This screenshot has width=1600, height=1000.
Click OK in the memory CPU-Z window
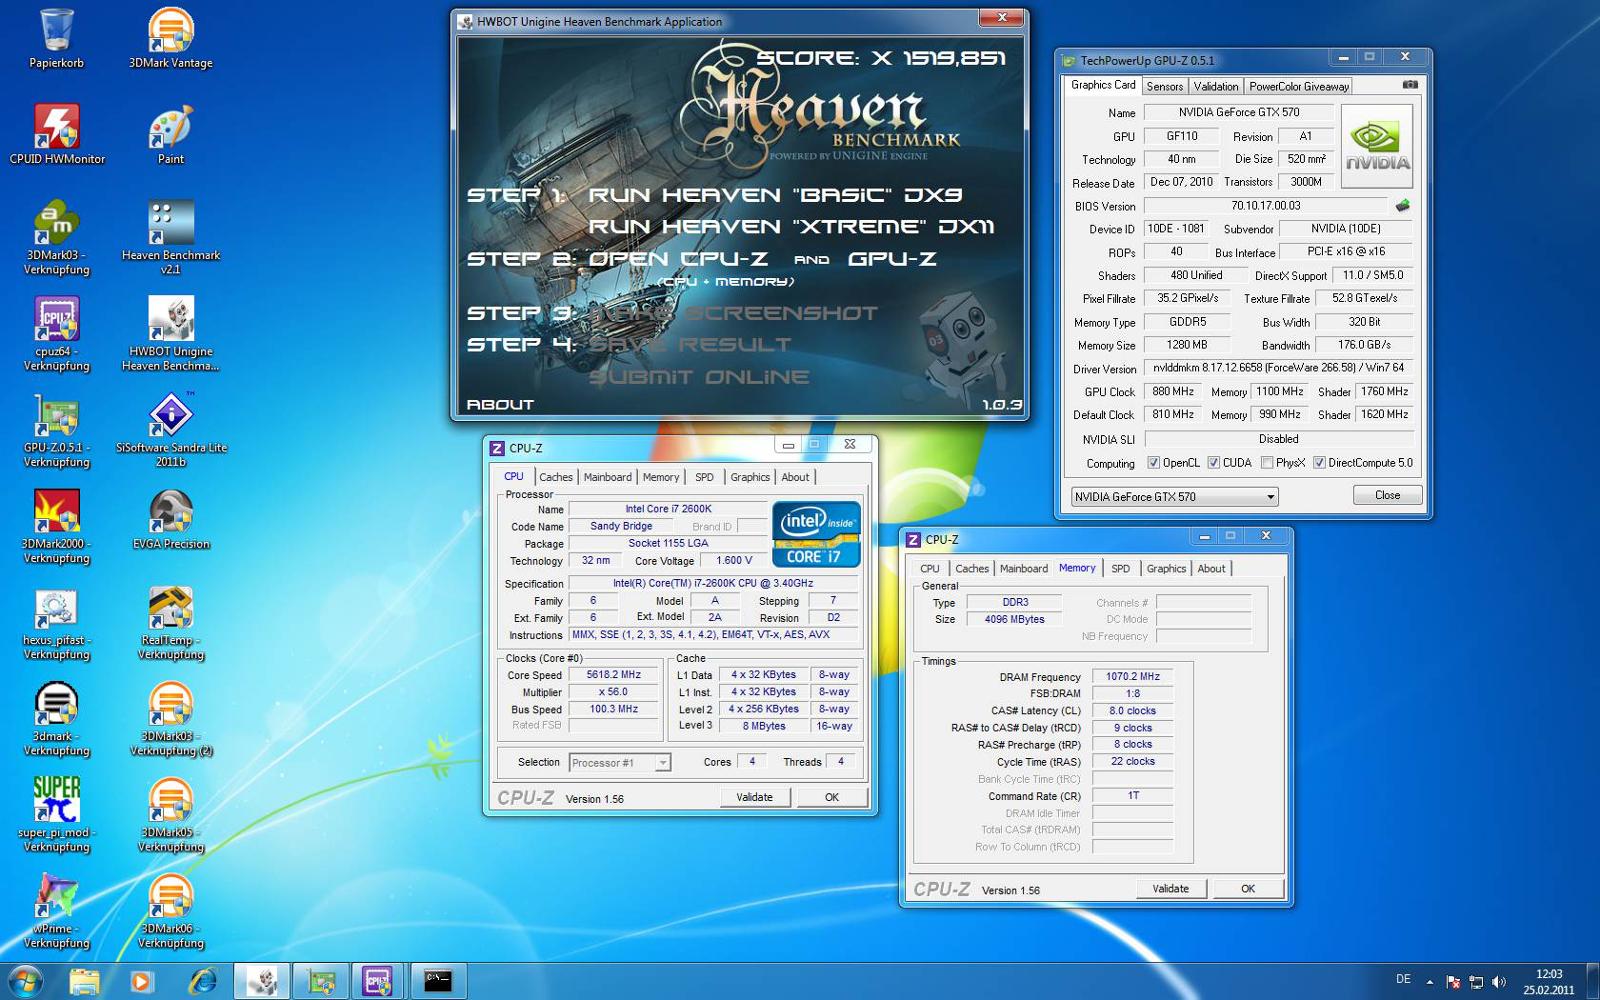pyautogui.click(x=1248, y=888)
